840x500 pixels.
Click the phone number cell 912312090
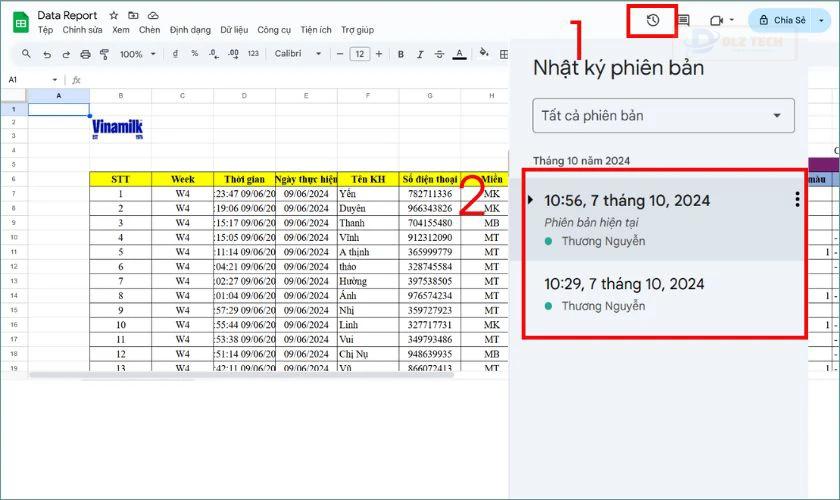tap(430, 237)
